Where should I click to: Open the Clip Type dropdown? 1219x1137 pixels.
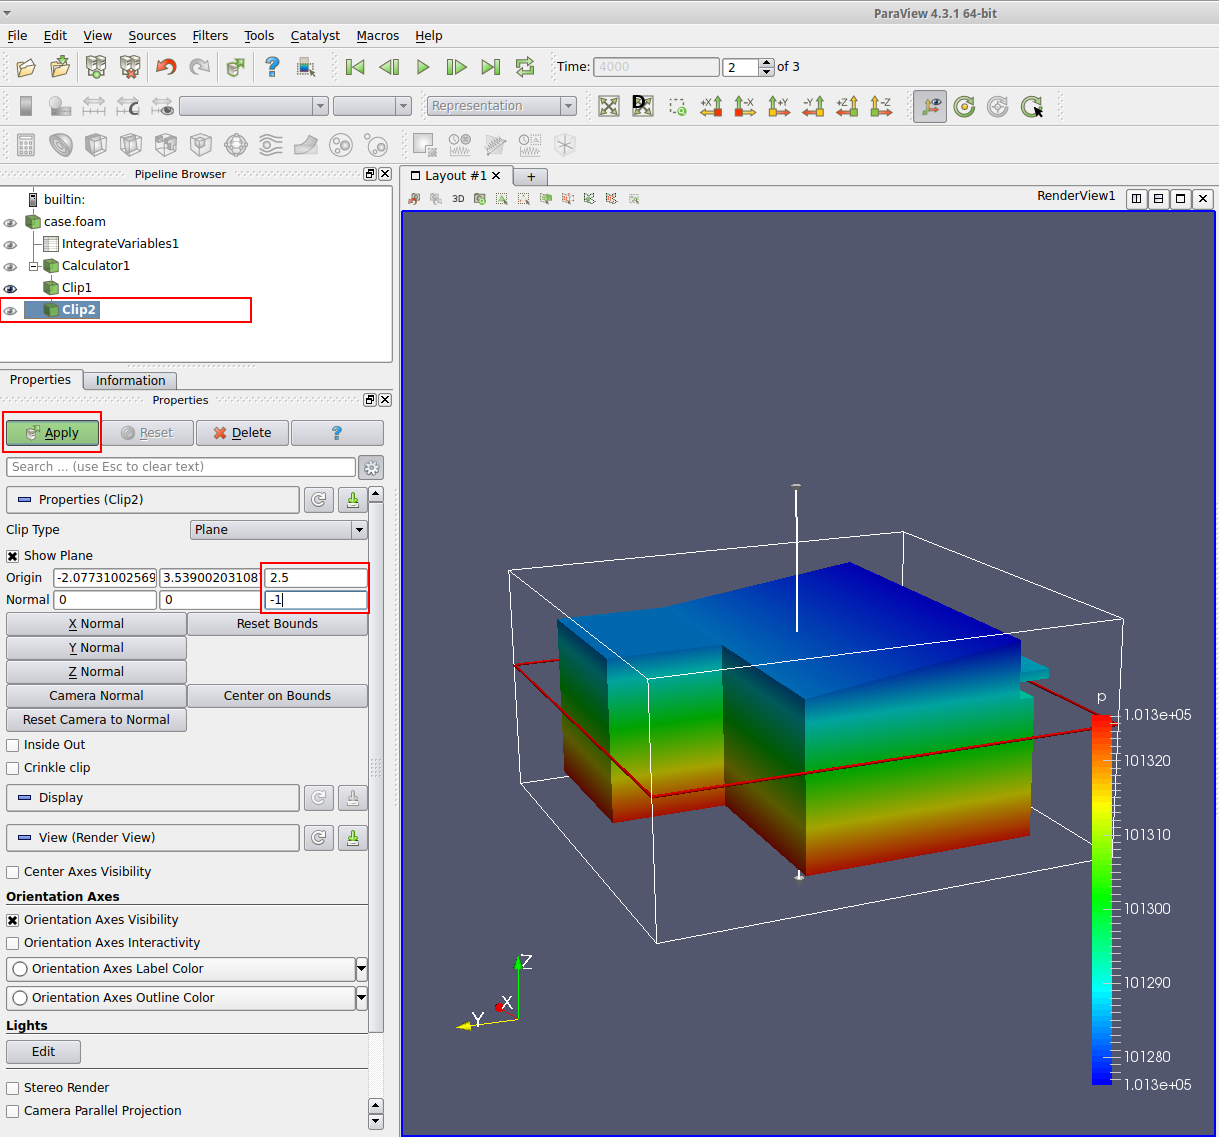pyautogui.click(x=278, y=530)
